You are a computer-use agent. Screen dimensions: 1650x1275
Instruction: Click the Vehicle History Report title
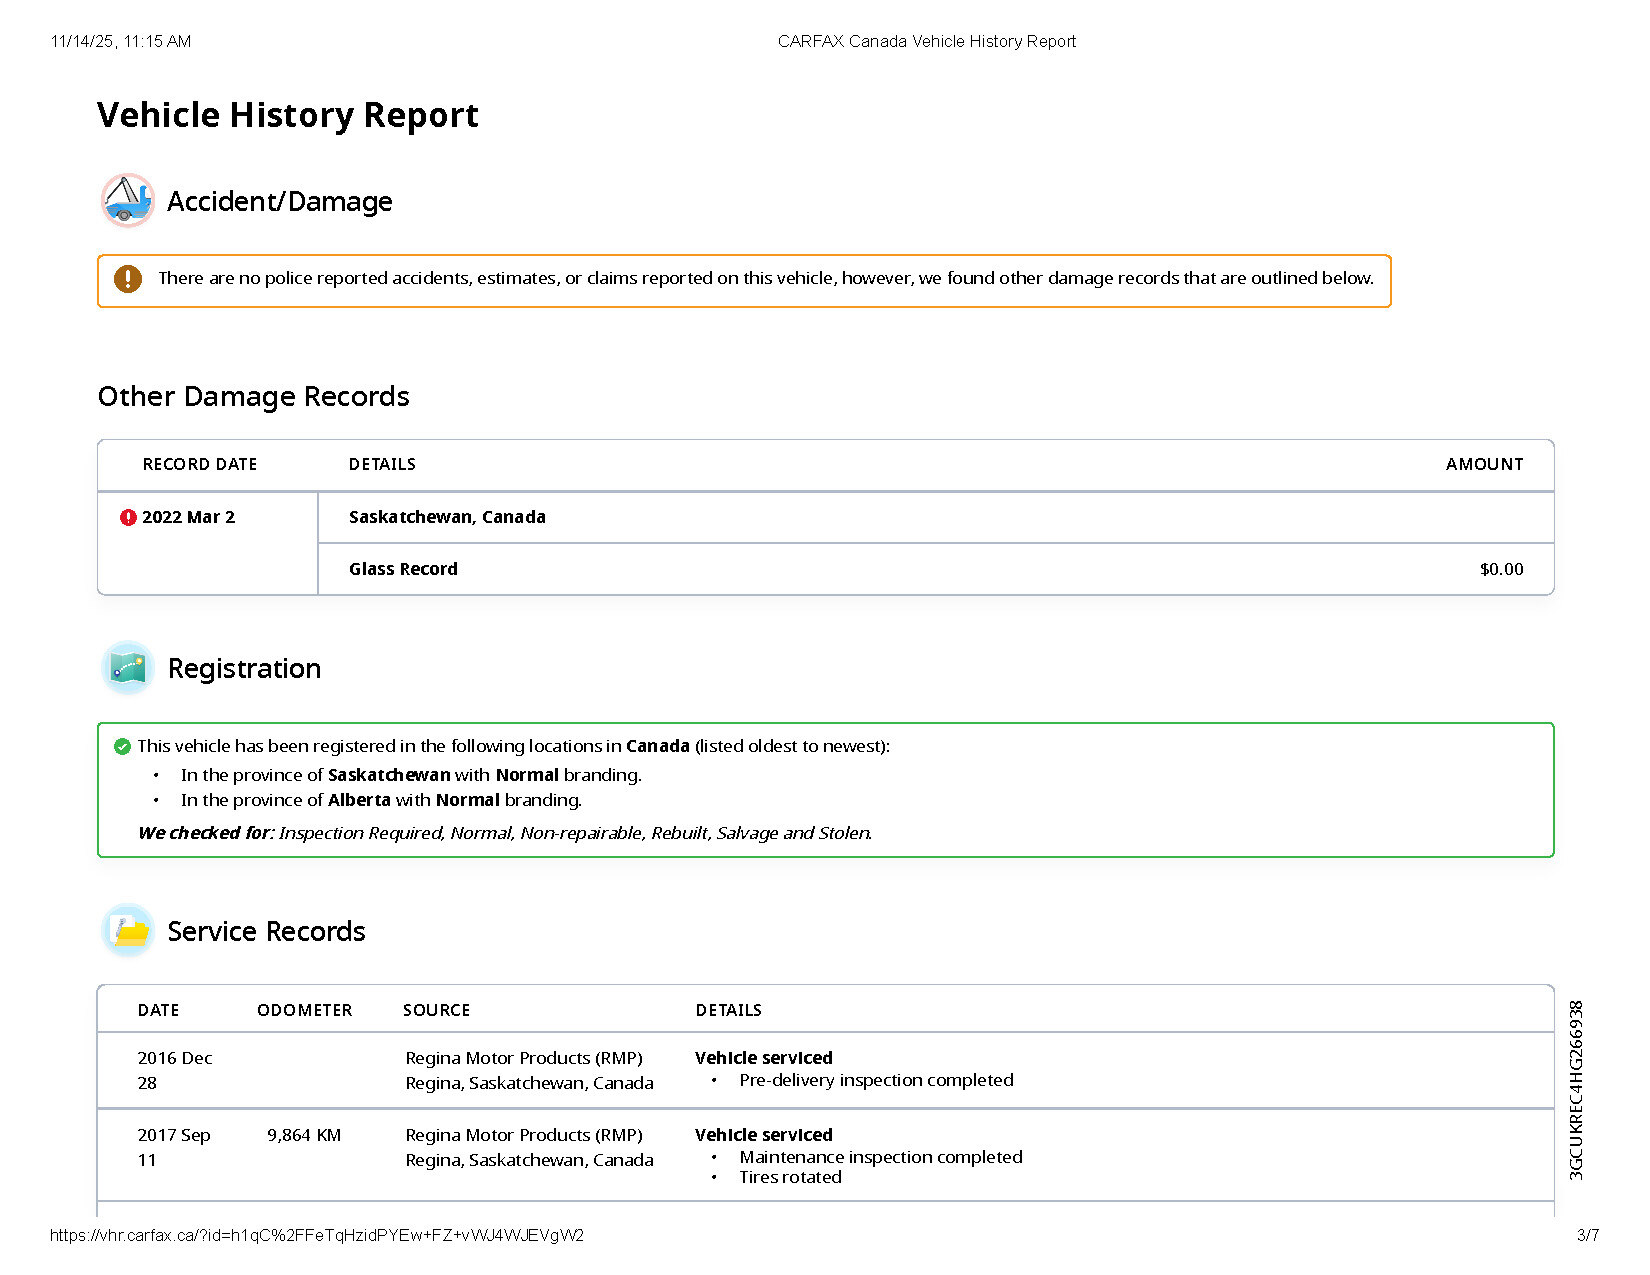tap(288, 115)
